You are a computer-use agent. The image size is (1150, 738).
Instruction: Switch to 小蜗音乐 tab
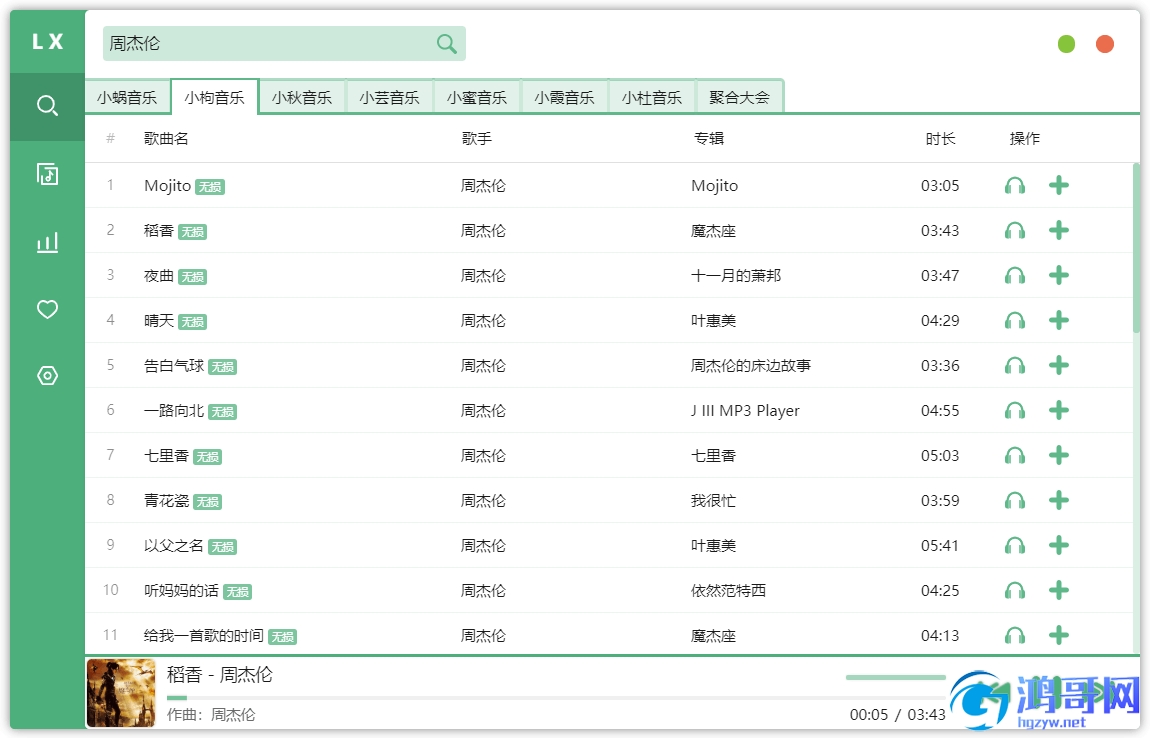pyautogui.click(x=127, y=98)
